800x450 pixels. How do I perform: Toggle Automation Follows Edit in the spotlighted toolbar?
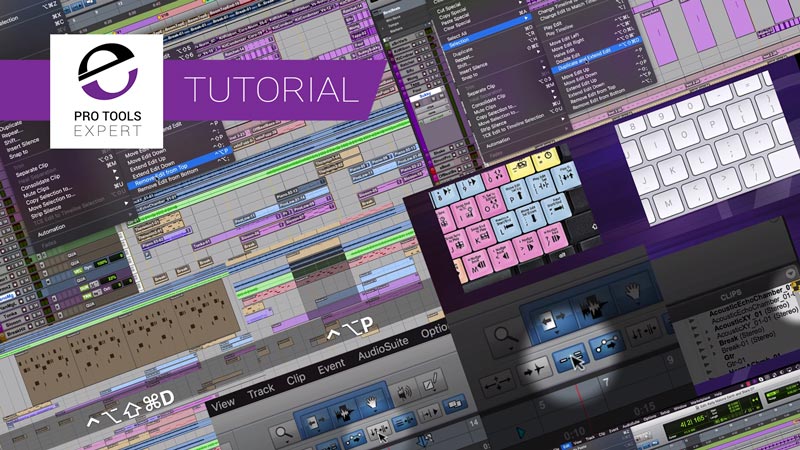607,345
